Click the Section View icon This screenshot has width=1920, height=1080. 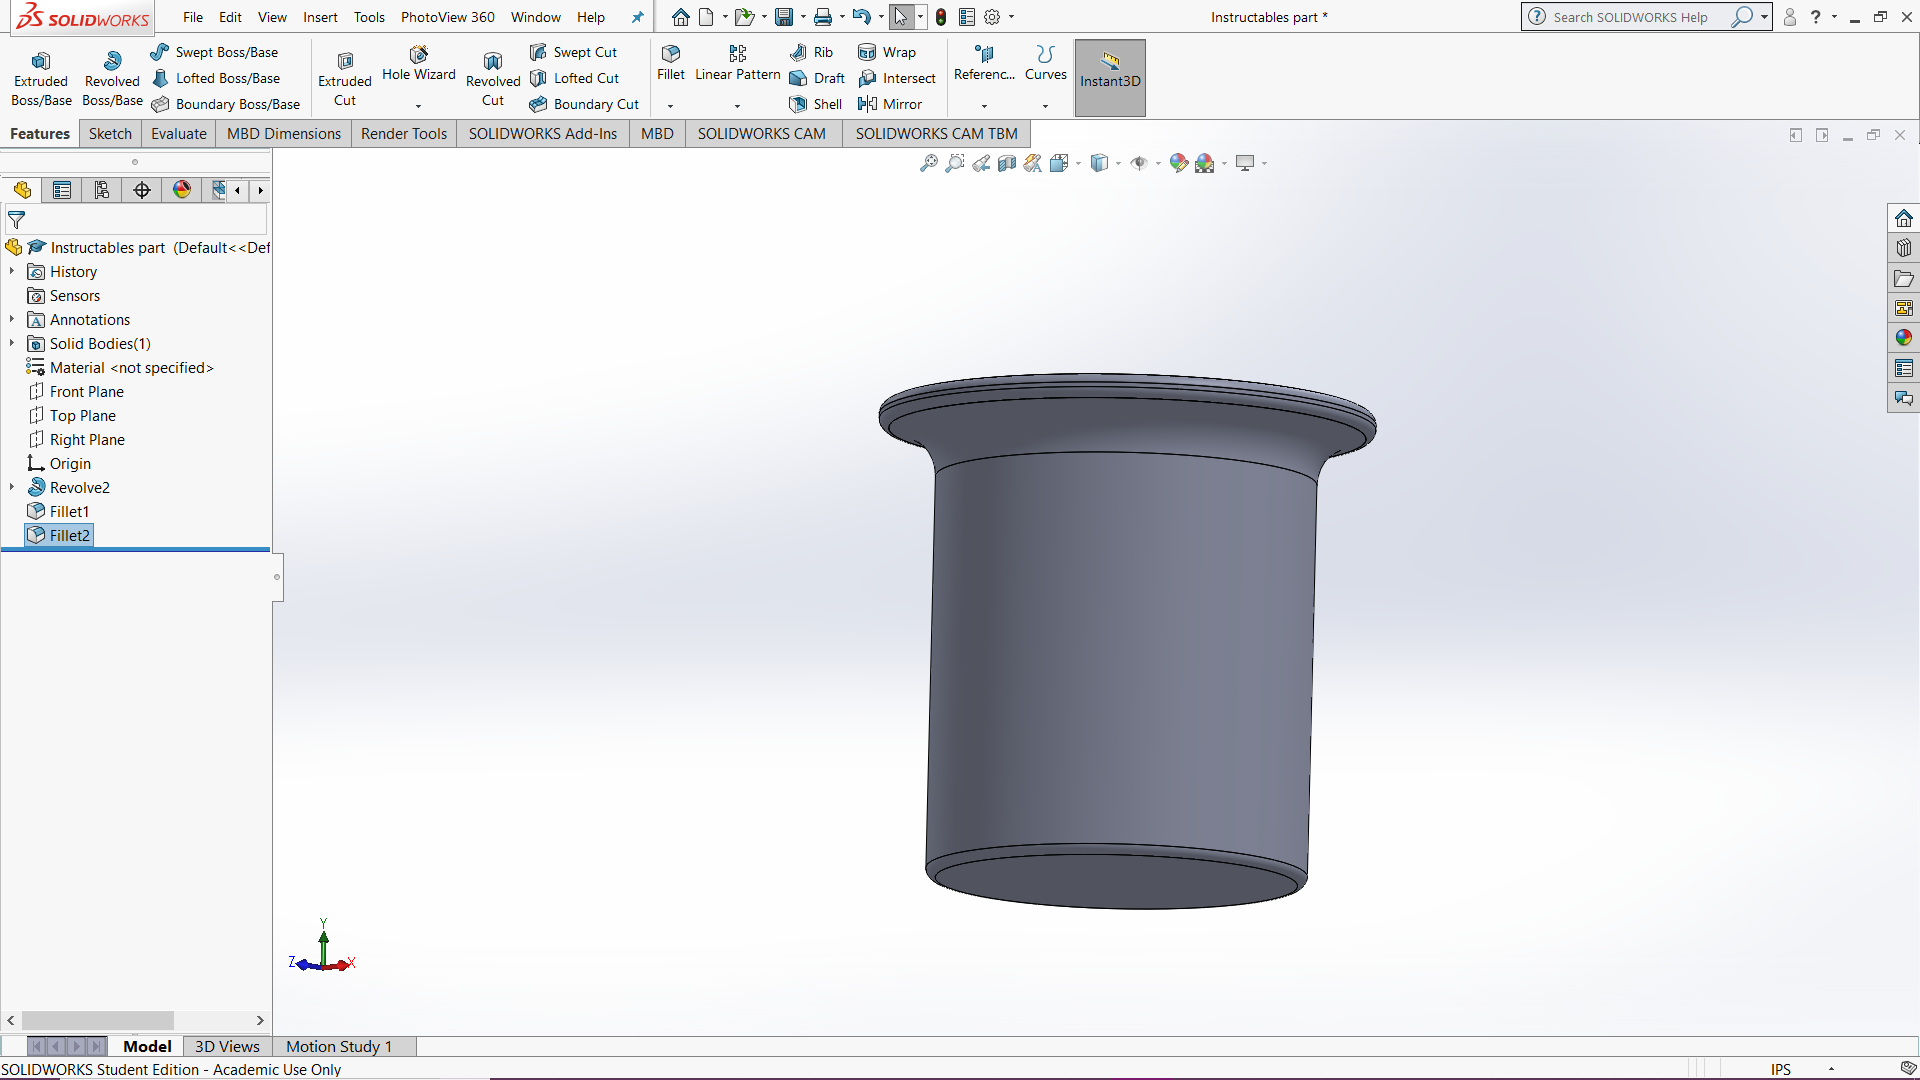(x=1007, y=163)
